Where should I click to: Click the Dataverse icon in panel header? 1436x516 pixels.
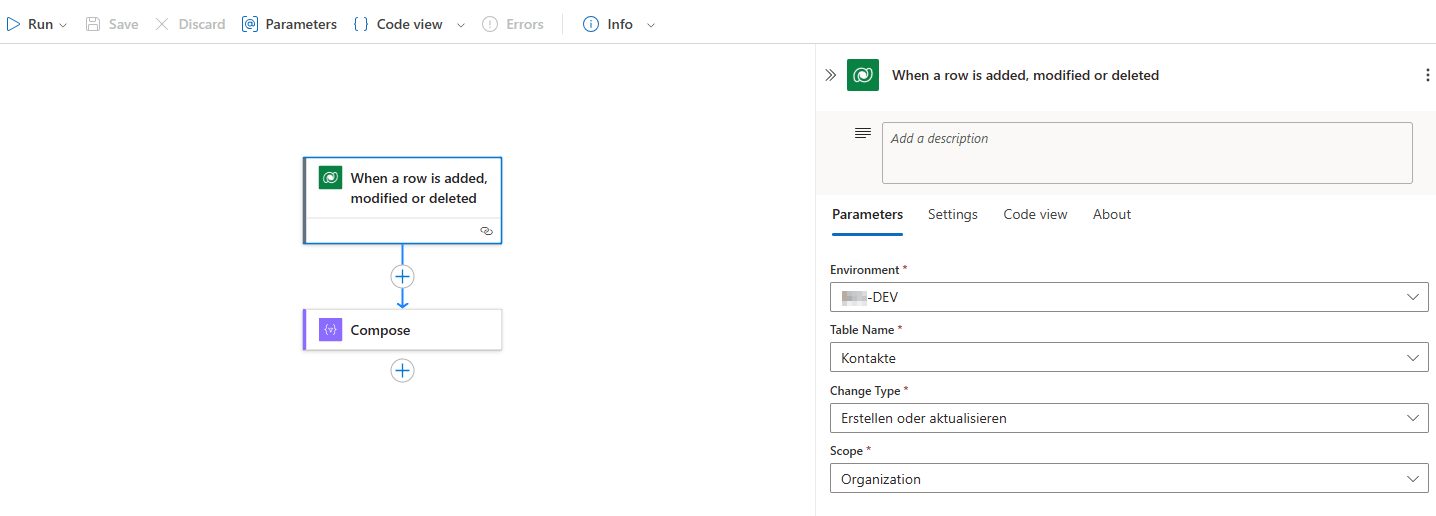pyautogui.click(x=863, y=75)
